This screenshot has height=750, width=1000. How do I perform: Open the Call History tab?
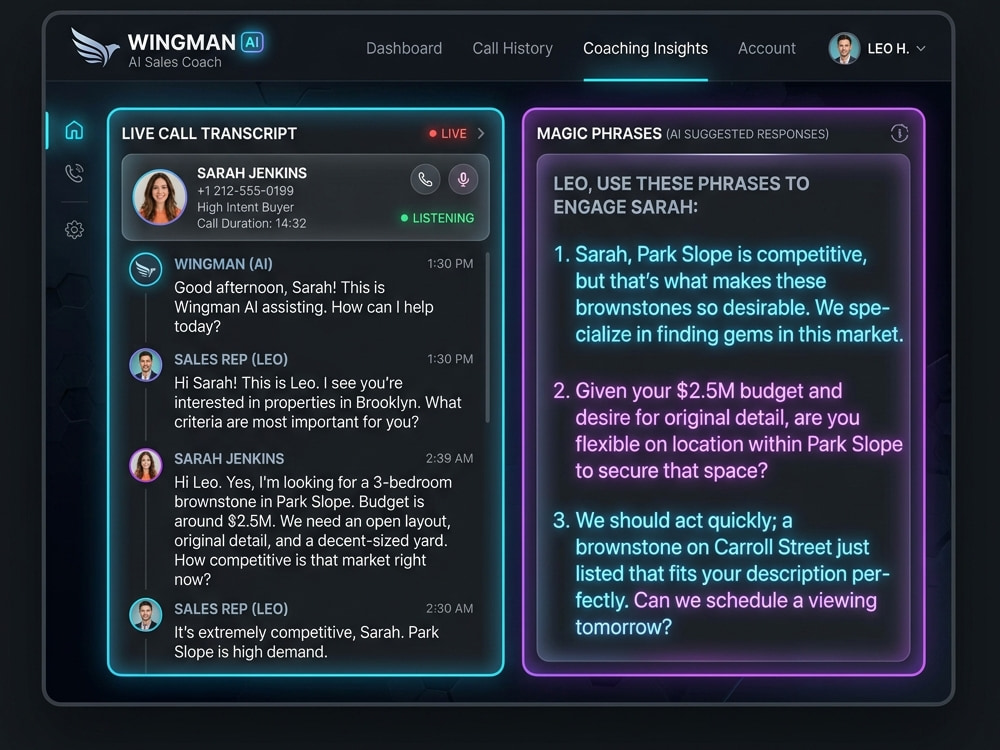512,48
